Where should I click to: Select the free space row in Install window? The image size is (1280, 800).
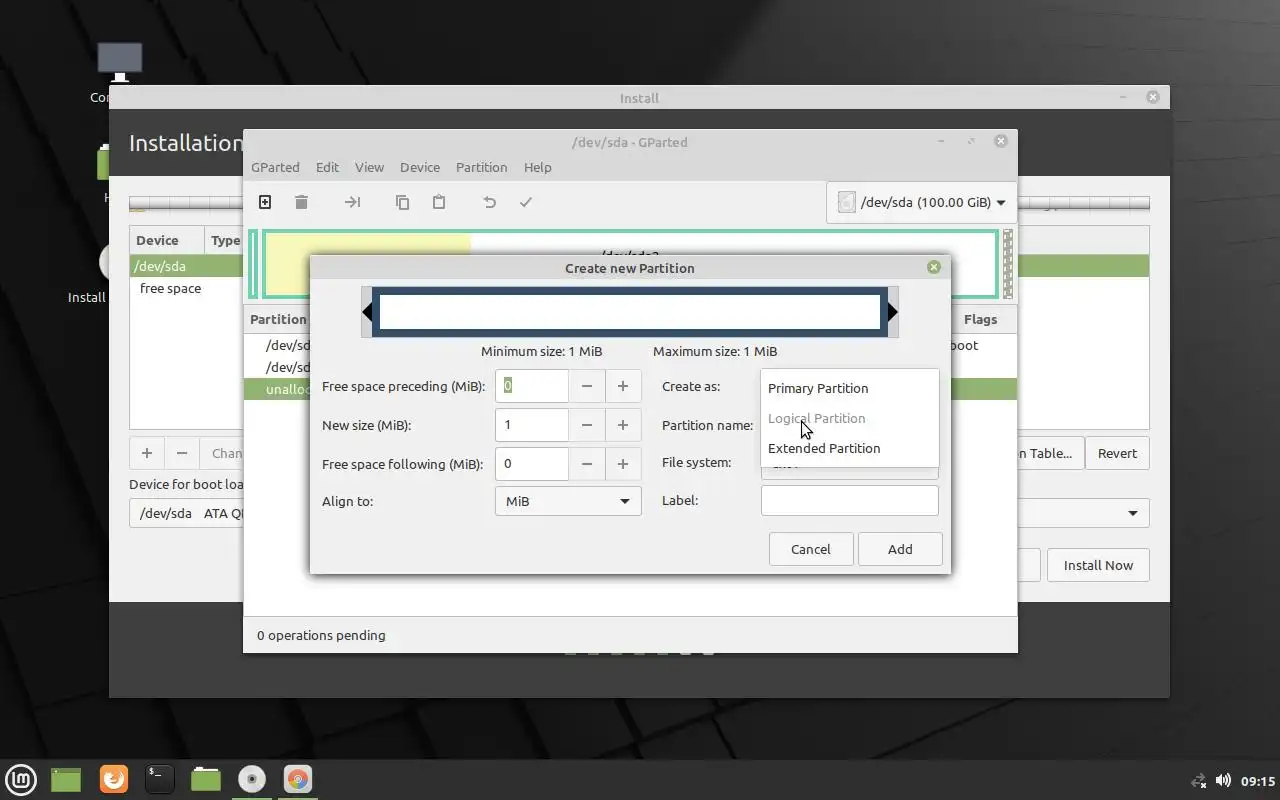pos(186,288)
